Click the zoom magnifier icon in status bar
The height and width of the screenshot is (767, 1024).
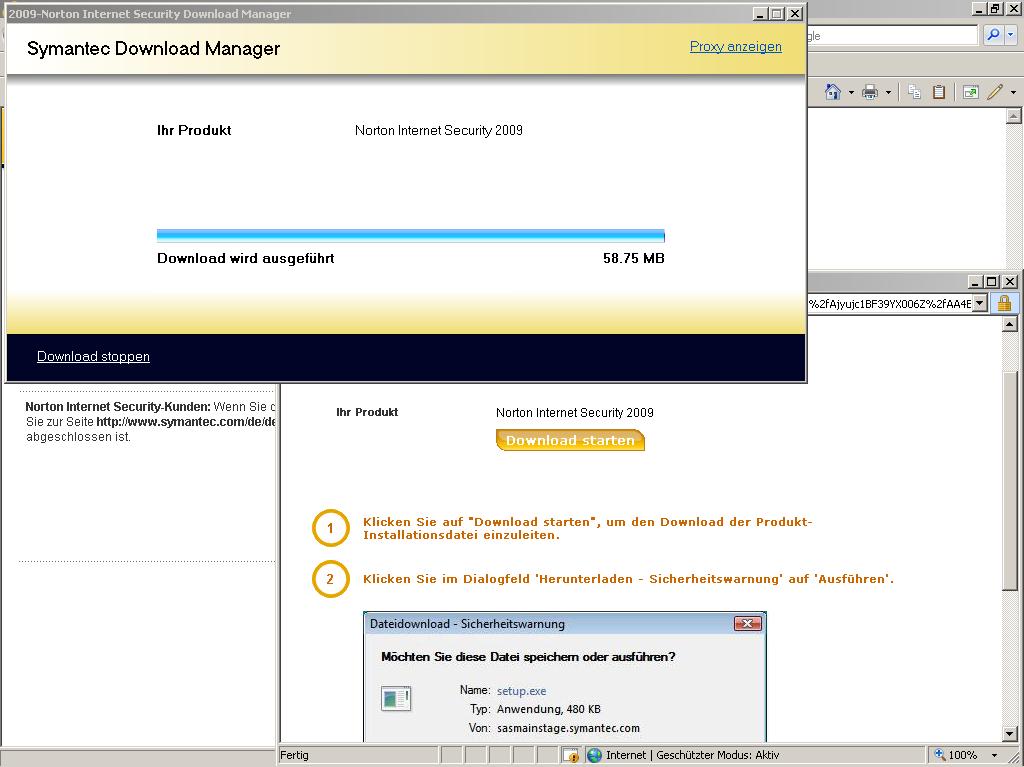coord(940,755)
